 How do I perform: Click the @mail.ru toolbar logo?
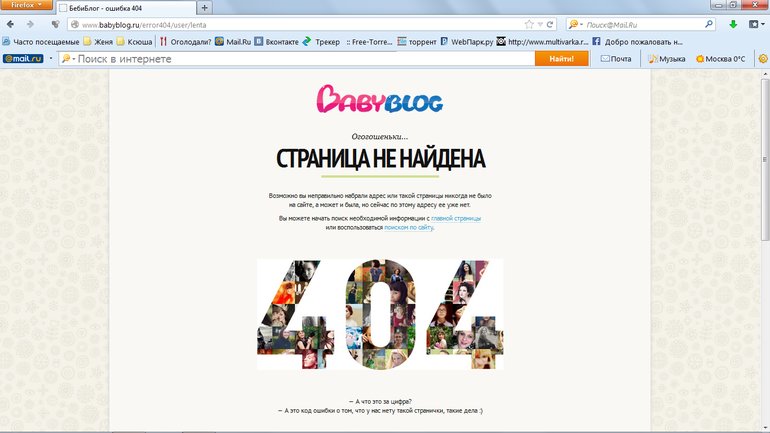click(x=23, y=58)
